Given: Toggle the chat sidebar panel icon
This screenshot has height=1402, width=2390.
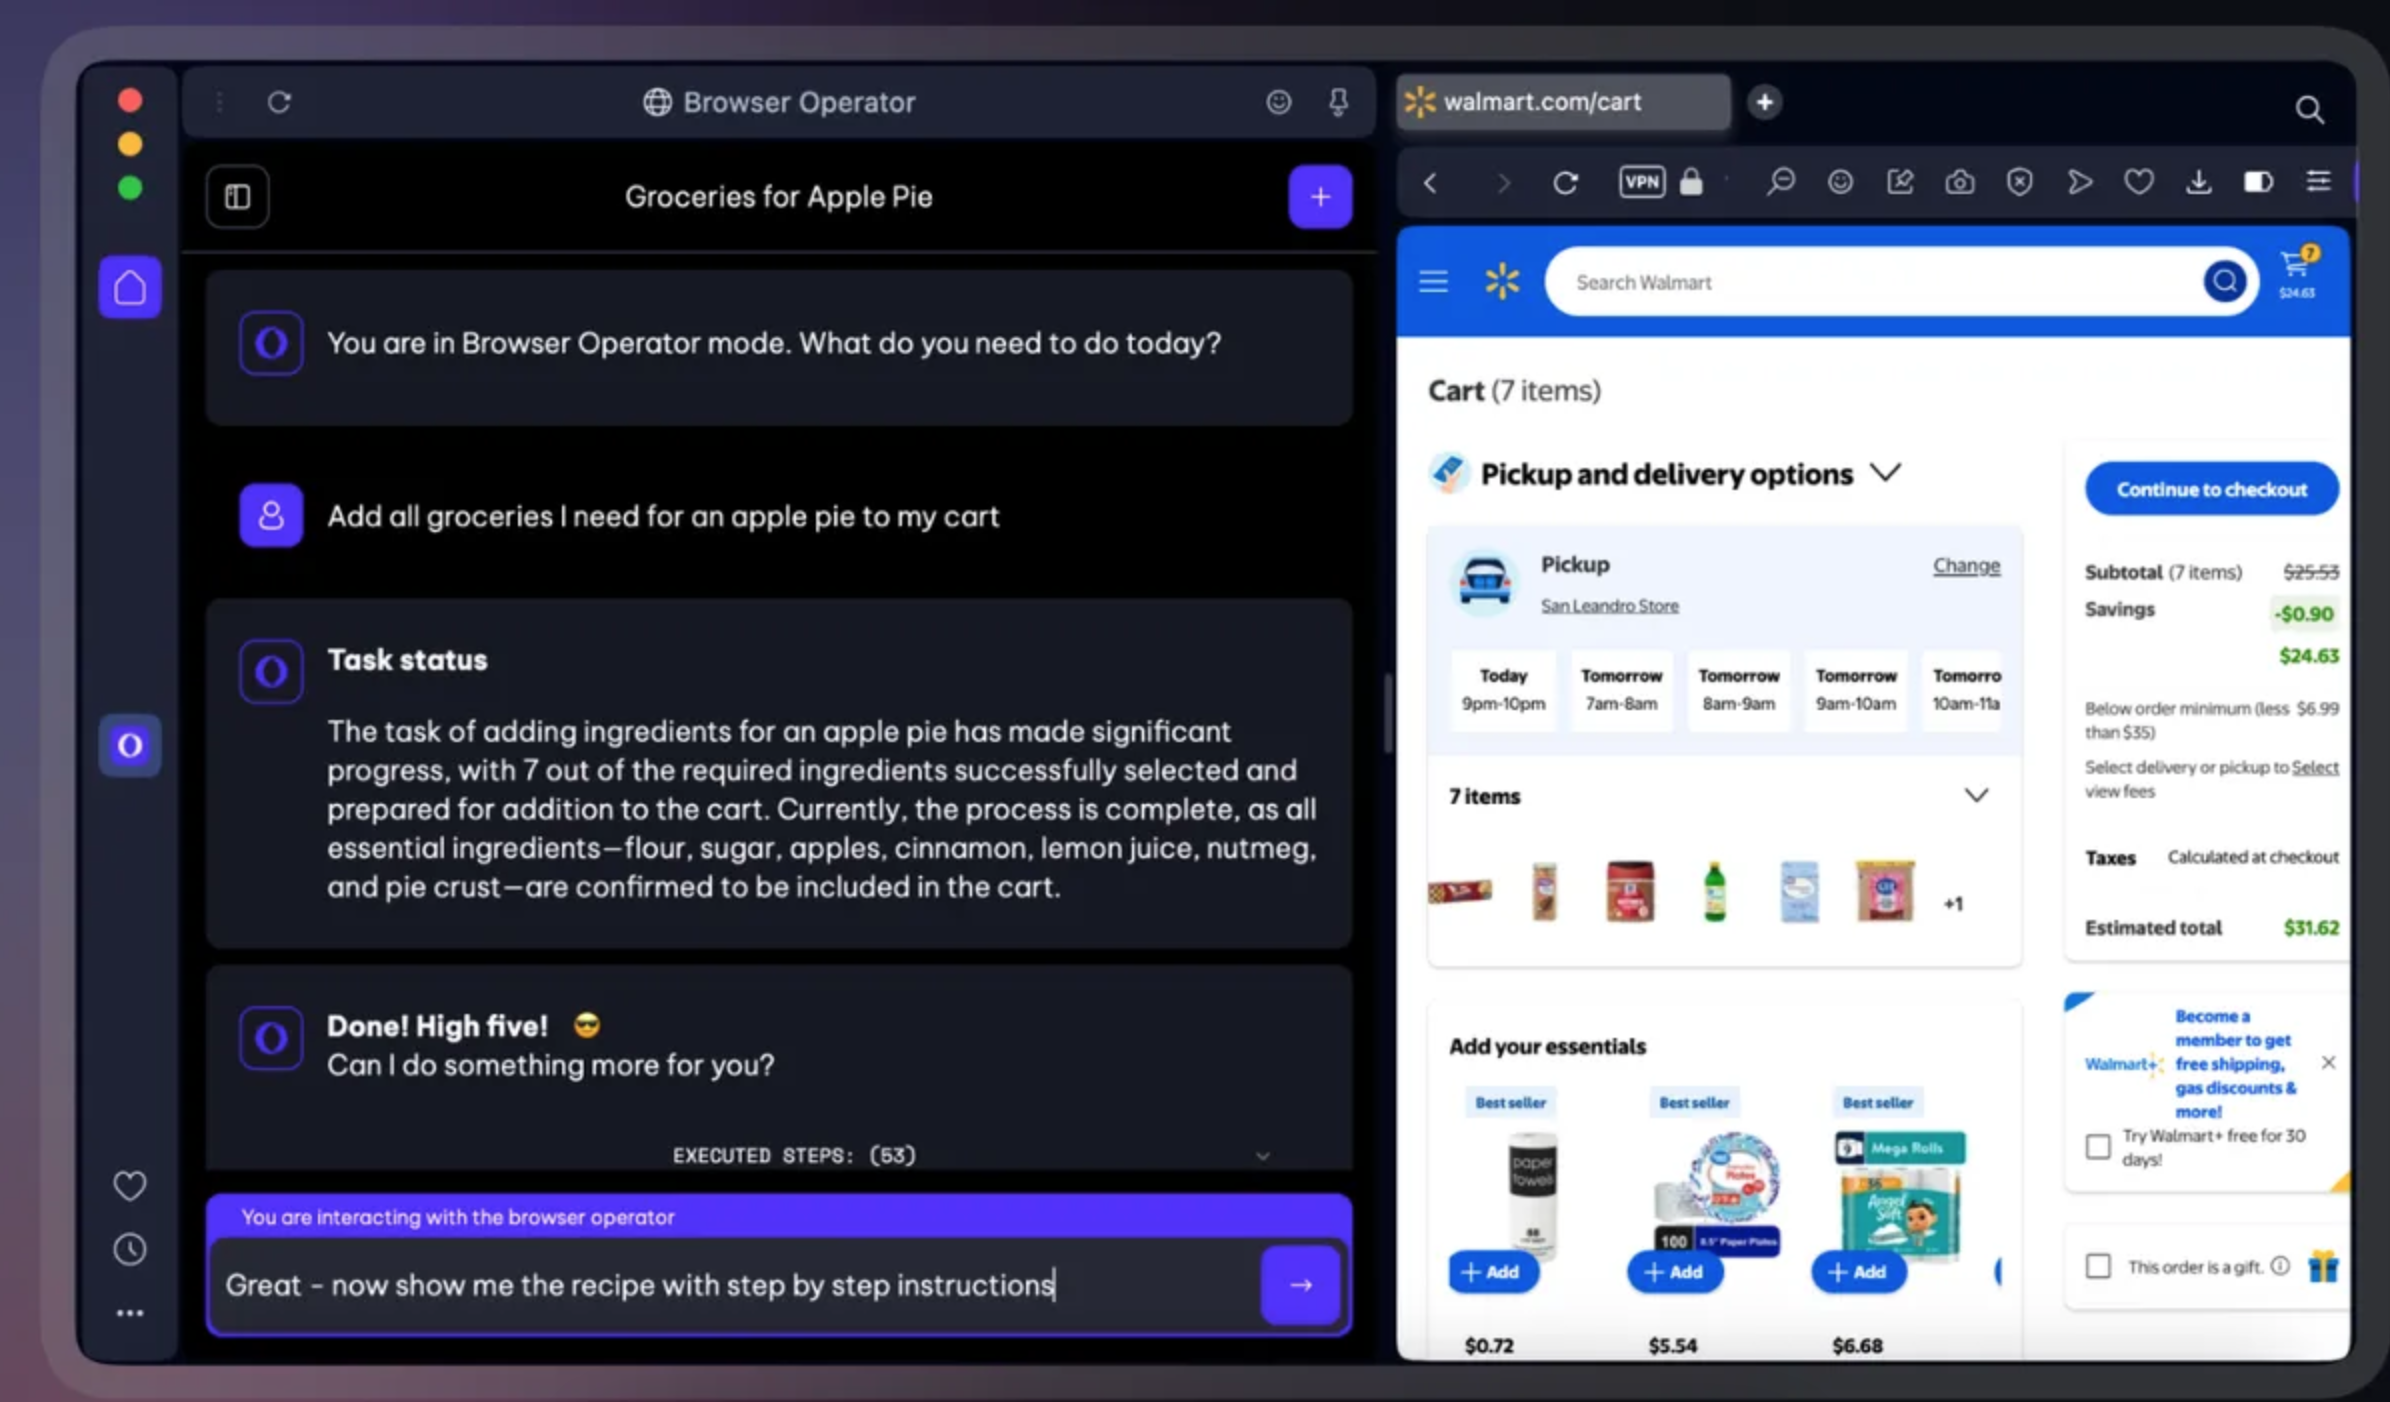Looking at the screenshot, I should tap(237, 196).
